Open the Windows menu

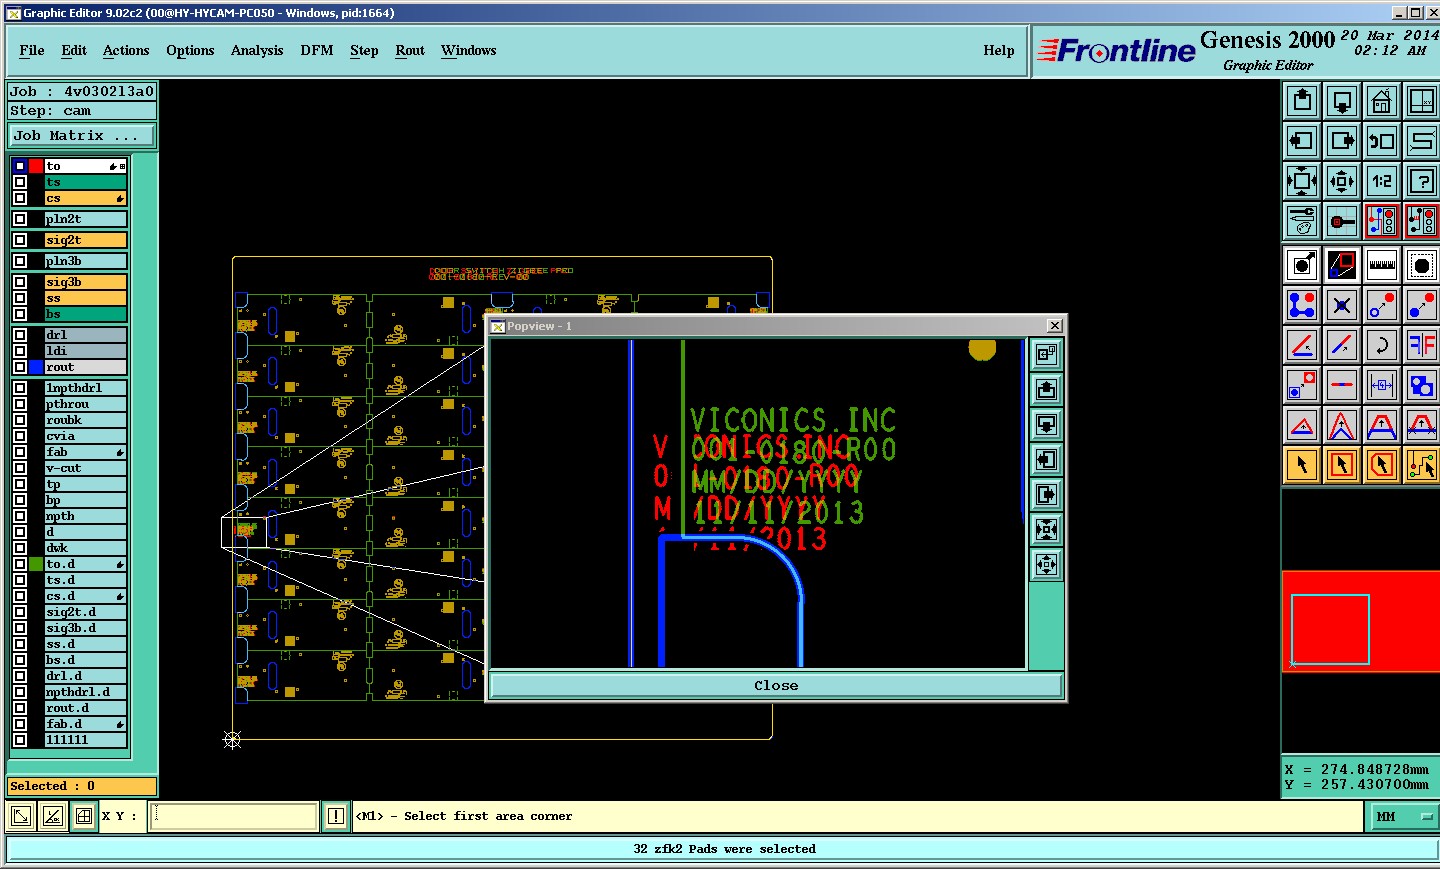pos(468,50)
